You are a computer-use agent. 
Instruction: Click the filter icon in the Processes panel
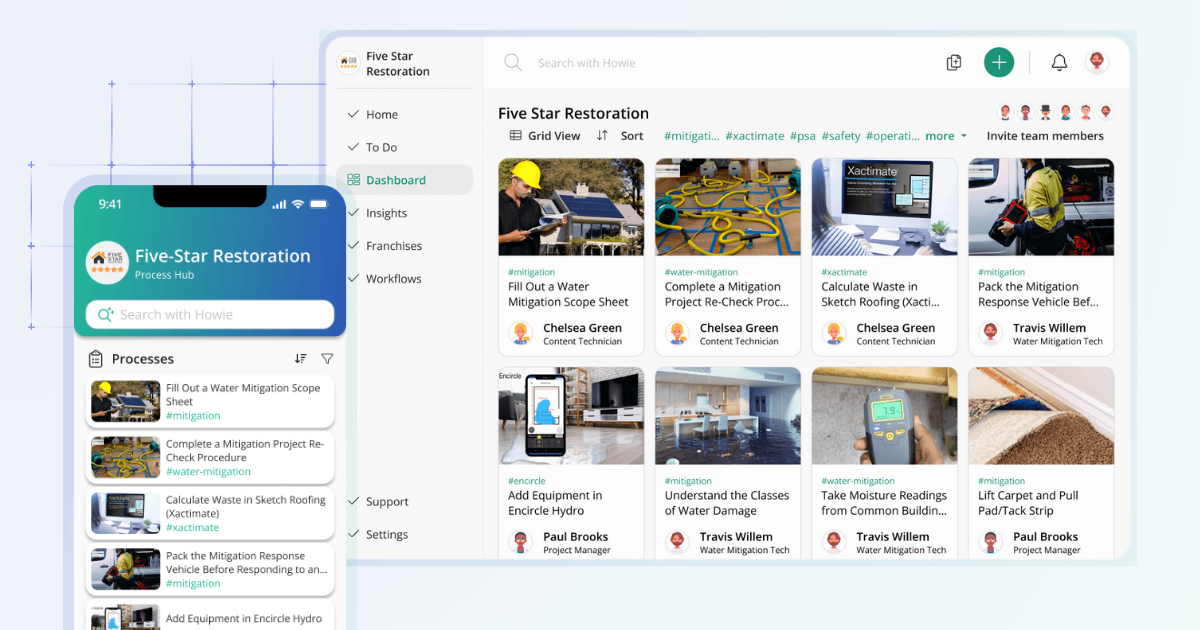click(x=327, y=358)
